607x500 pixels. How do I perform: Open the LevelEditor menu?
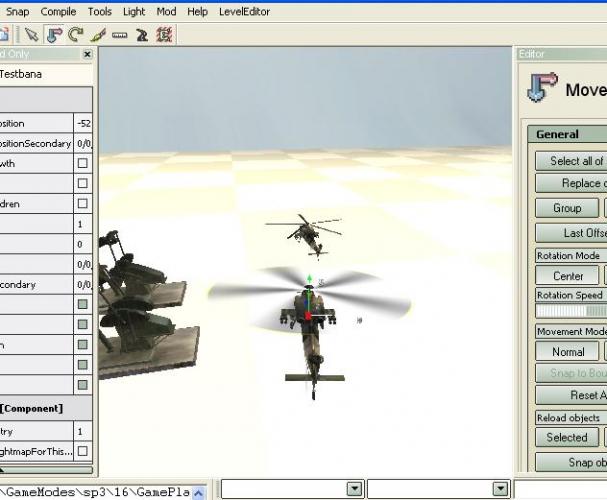tap(246, 12)
